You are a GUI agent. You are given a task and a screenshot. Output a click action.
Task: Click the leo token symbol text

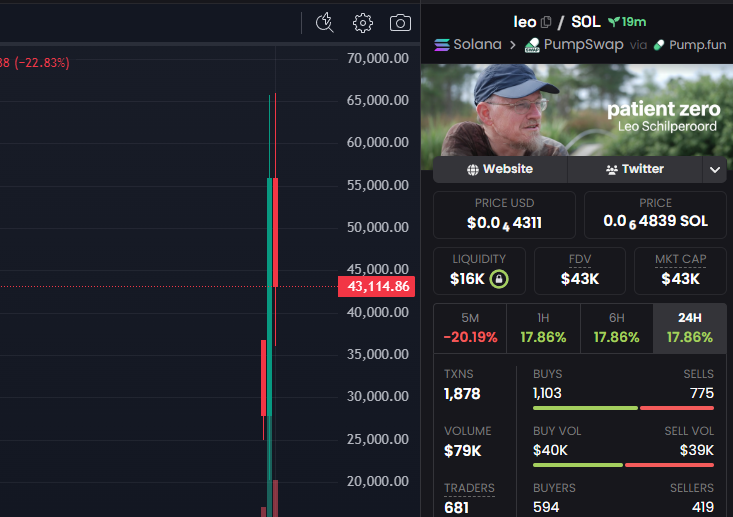[x=525, y=22]
